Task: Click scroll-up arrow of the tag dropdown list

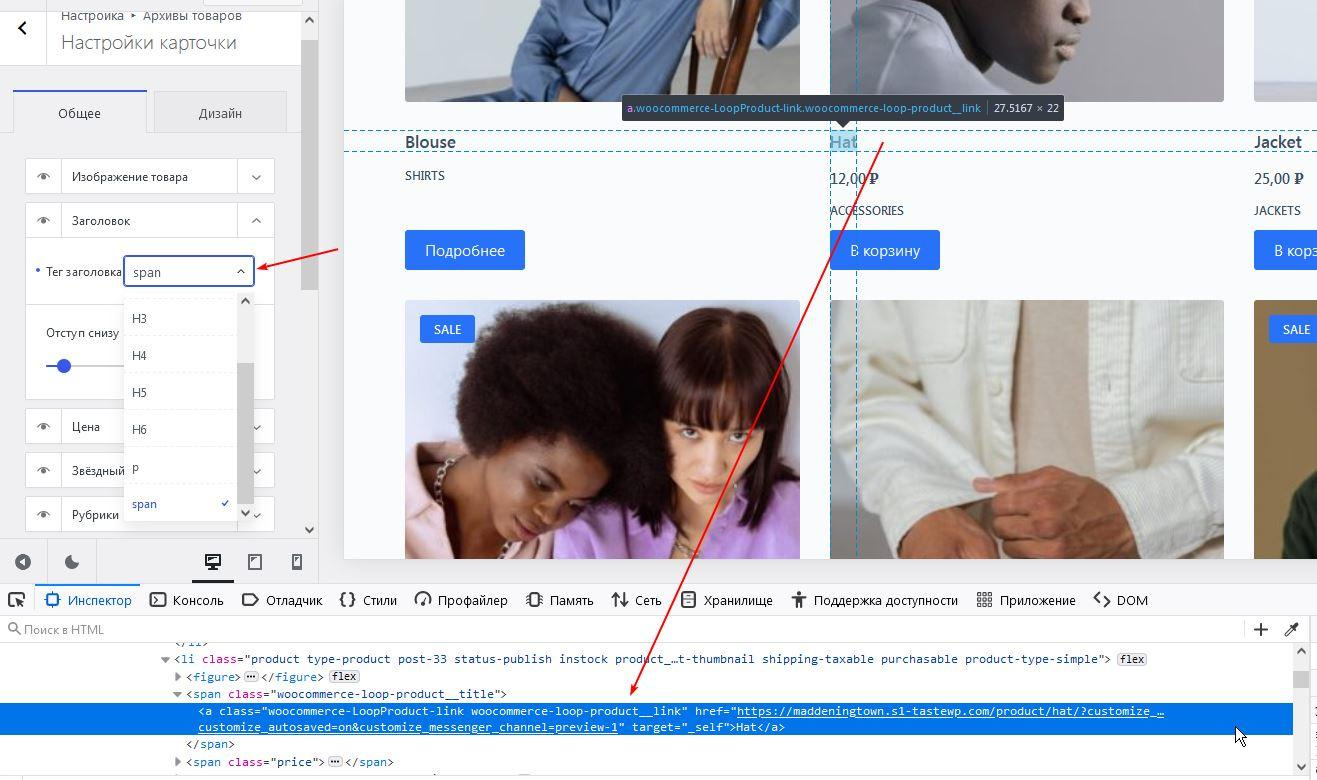Action: tap(245, 300)
